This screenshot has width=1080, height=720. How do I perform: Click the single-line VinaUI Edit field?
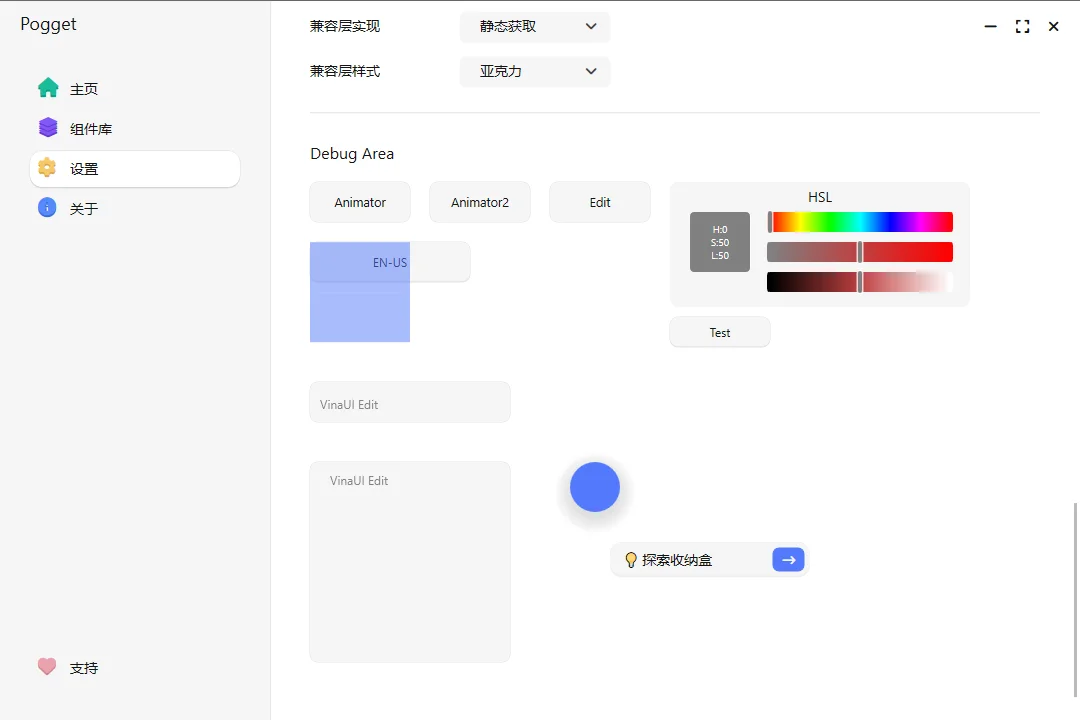pos(410,402)
